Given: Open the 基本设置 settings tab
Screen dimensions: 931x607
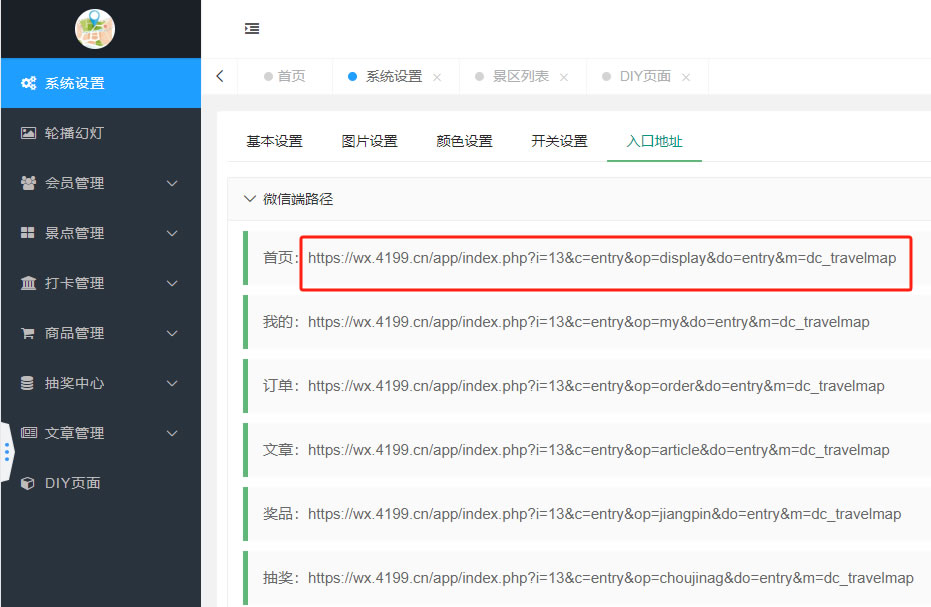Looking at the screenshot, I should point(274,141).
